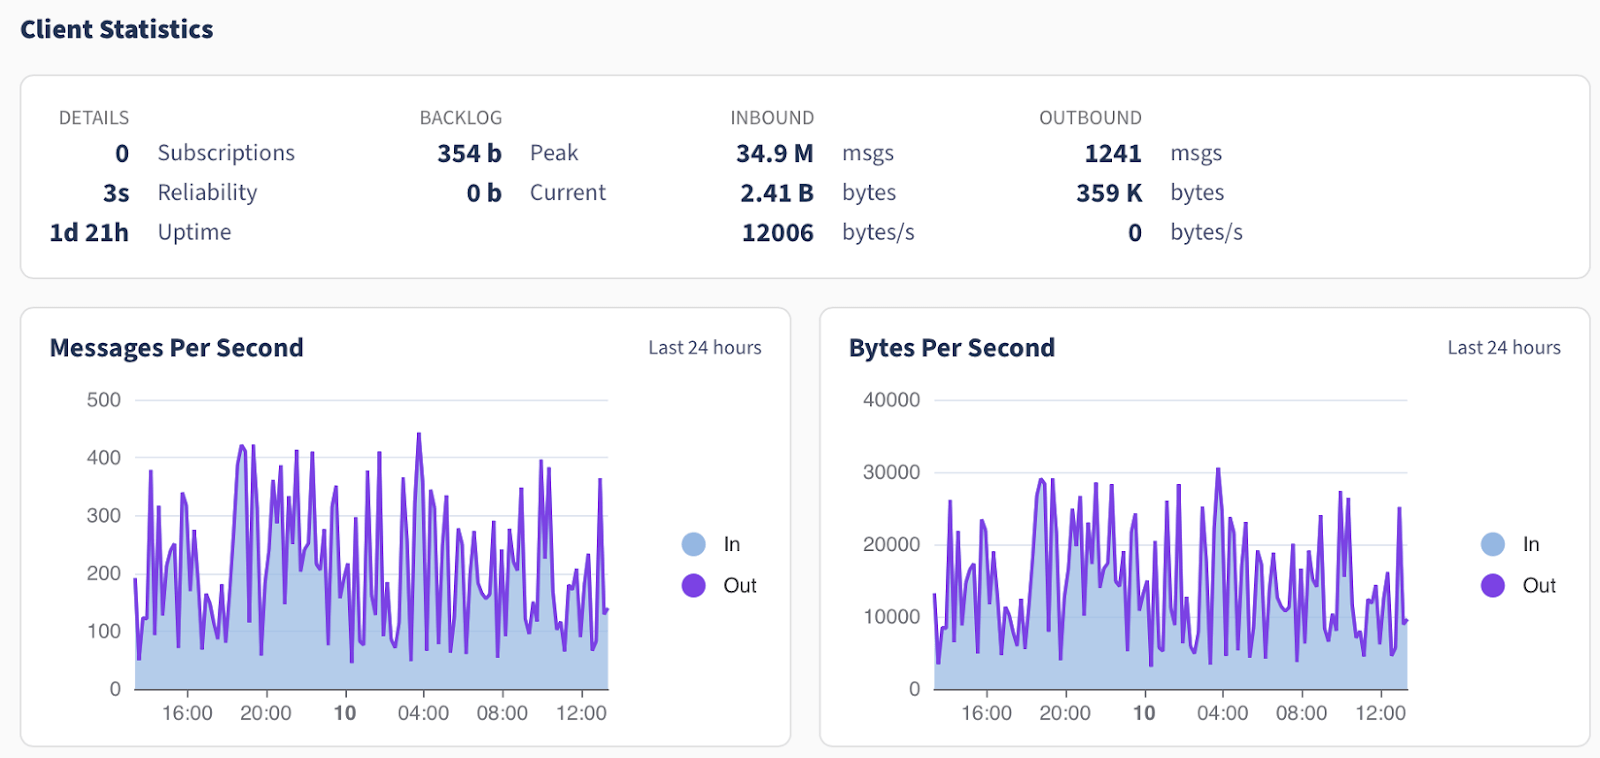Click the 34.9 M inbound msgs value

click(774, 153)
